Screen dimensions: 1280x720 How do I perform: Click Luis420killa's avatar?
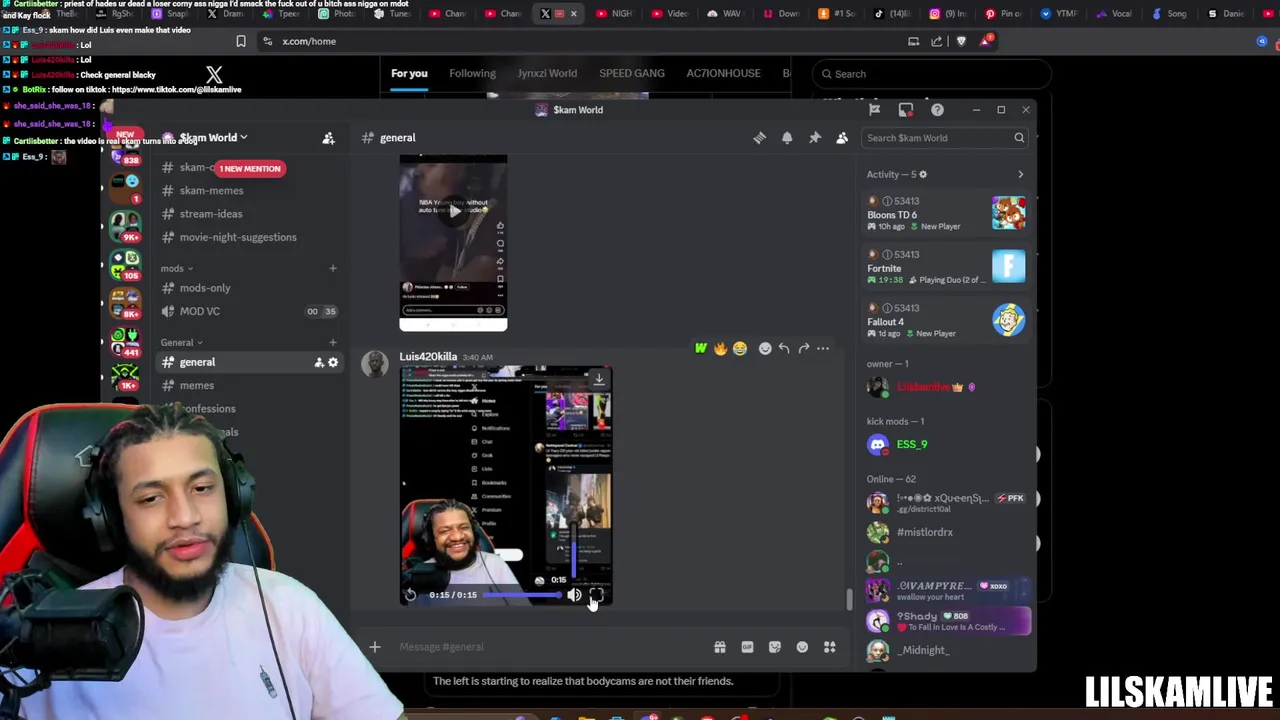[x=375, y=365]
